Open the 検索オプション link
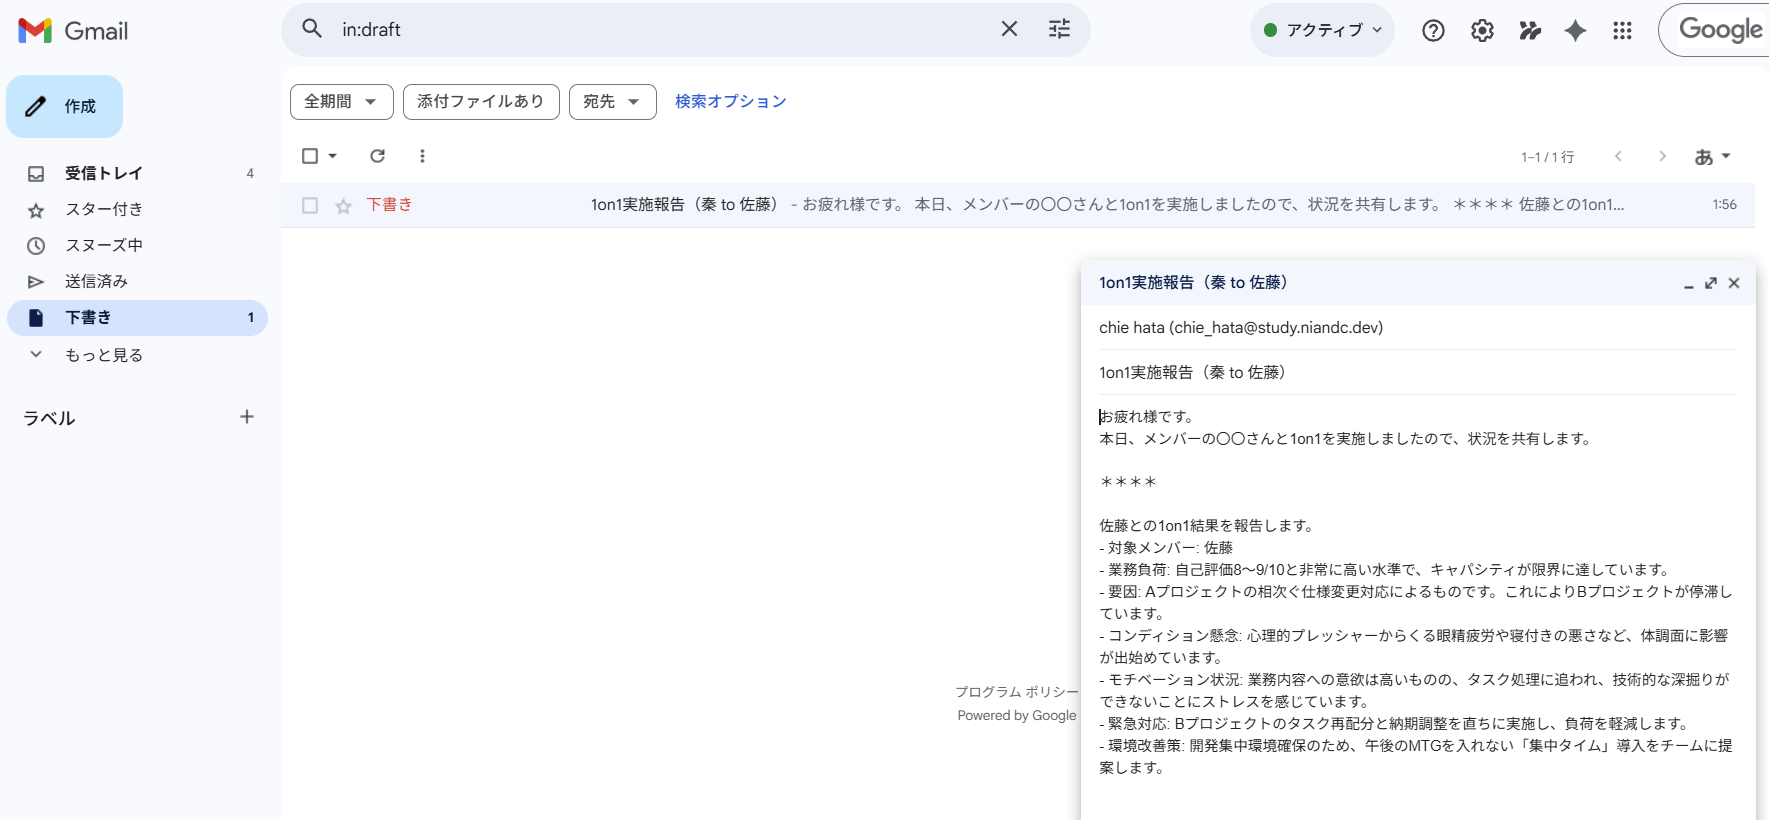Screen dimensions: 1769x820 tap(730, 102)
